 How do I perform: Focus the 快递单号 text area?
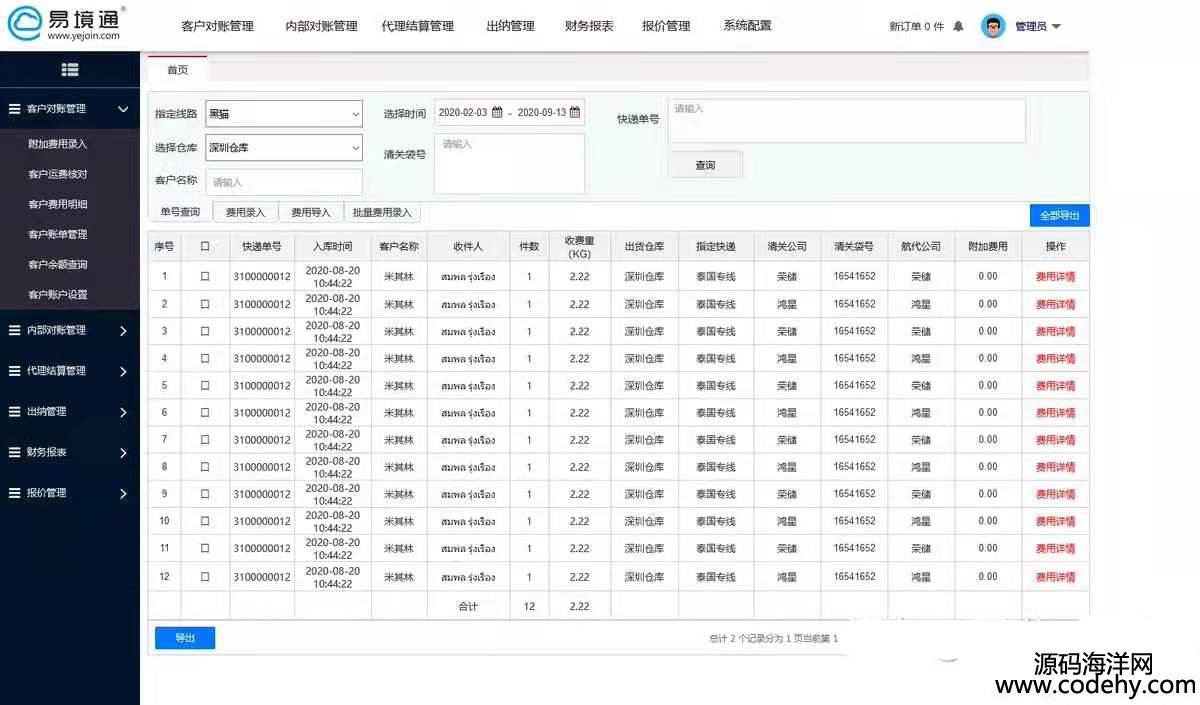(x=847, y=121)
